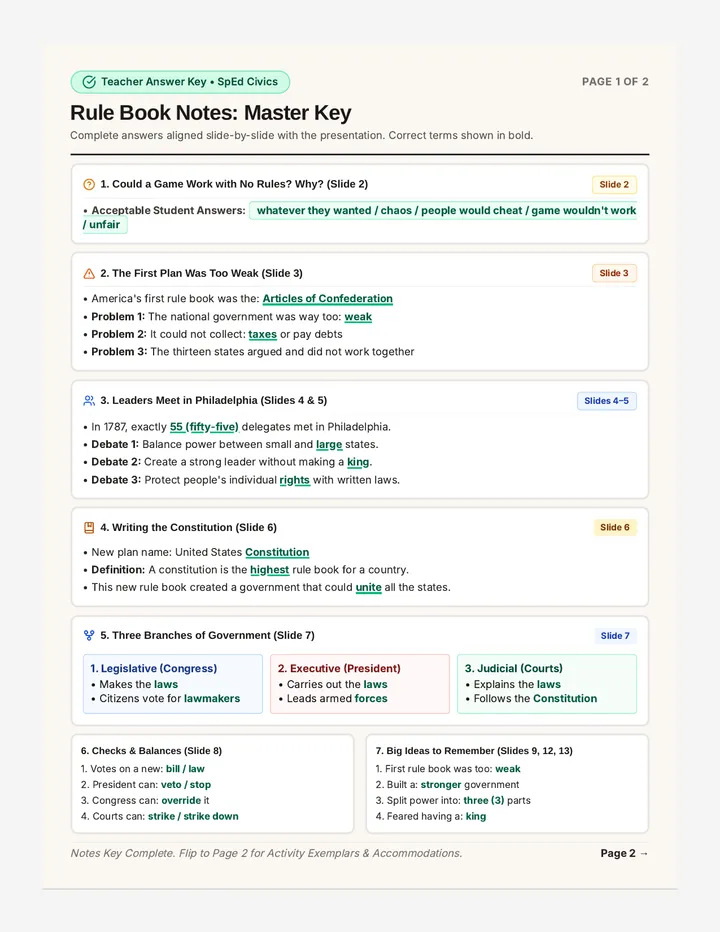Click the answer veto / stop
This screenshot has width=720, height=932.
pos(186,785)
